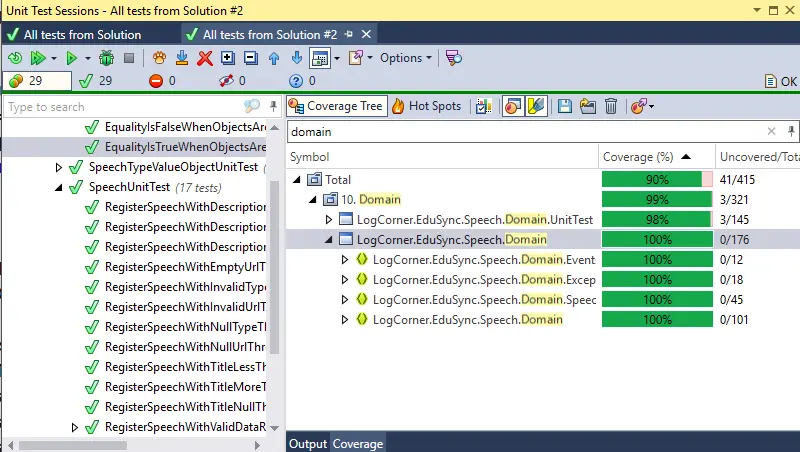The image size is (800, 452).
Task: Expand the Domain.Excep namespace node
Action: click(x=345, y=280)
